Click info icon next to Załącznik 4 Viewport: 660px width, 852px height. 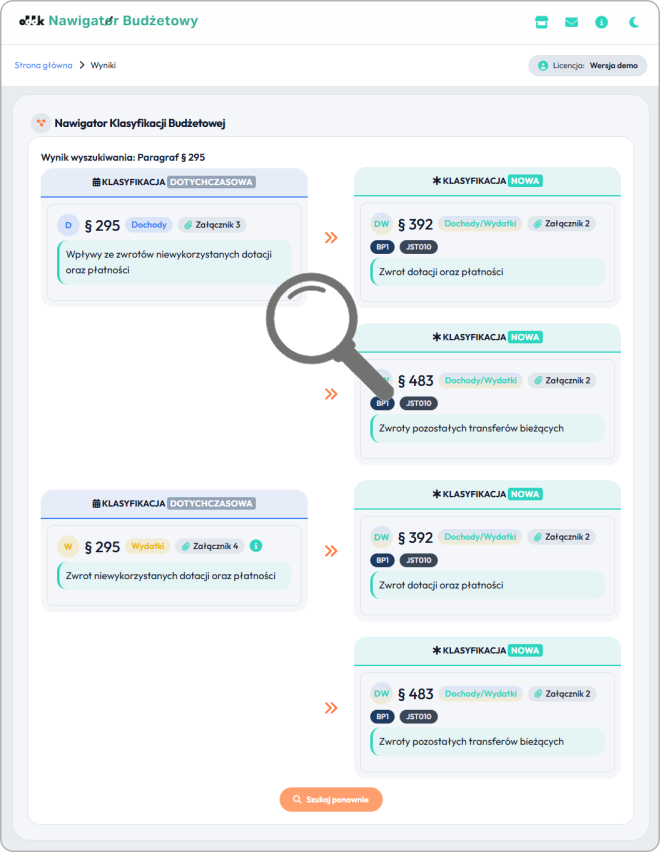tap(256, 546)
